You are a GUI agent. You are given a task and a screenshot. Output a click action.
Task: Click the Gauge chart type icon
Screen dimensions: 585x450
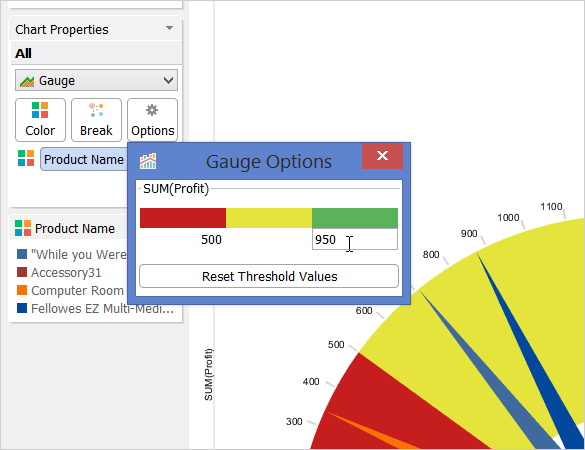27,81
